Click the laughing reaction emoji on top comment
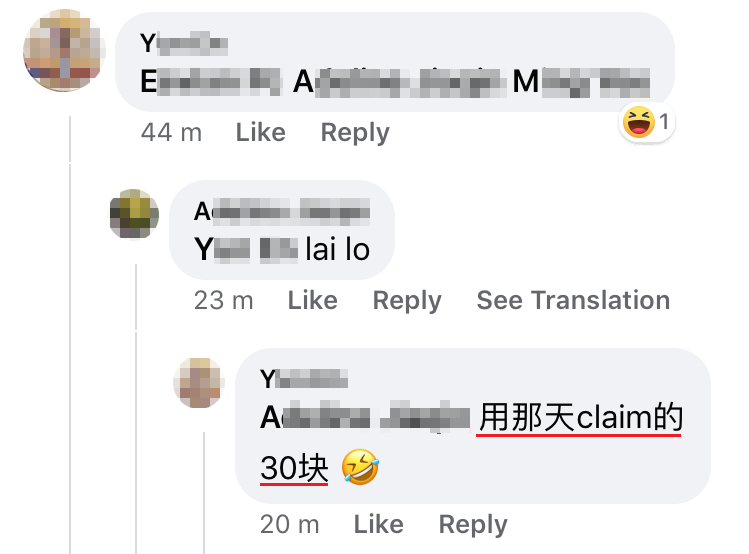This screenshot has height=554, width=749. point(639,122)
